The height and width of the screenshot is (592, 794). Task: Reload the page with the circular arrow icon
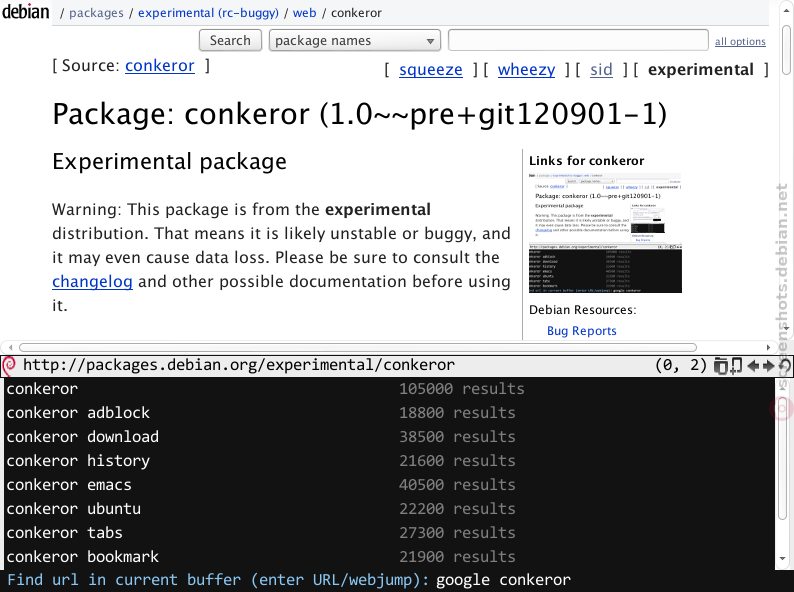784,366
